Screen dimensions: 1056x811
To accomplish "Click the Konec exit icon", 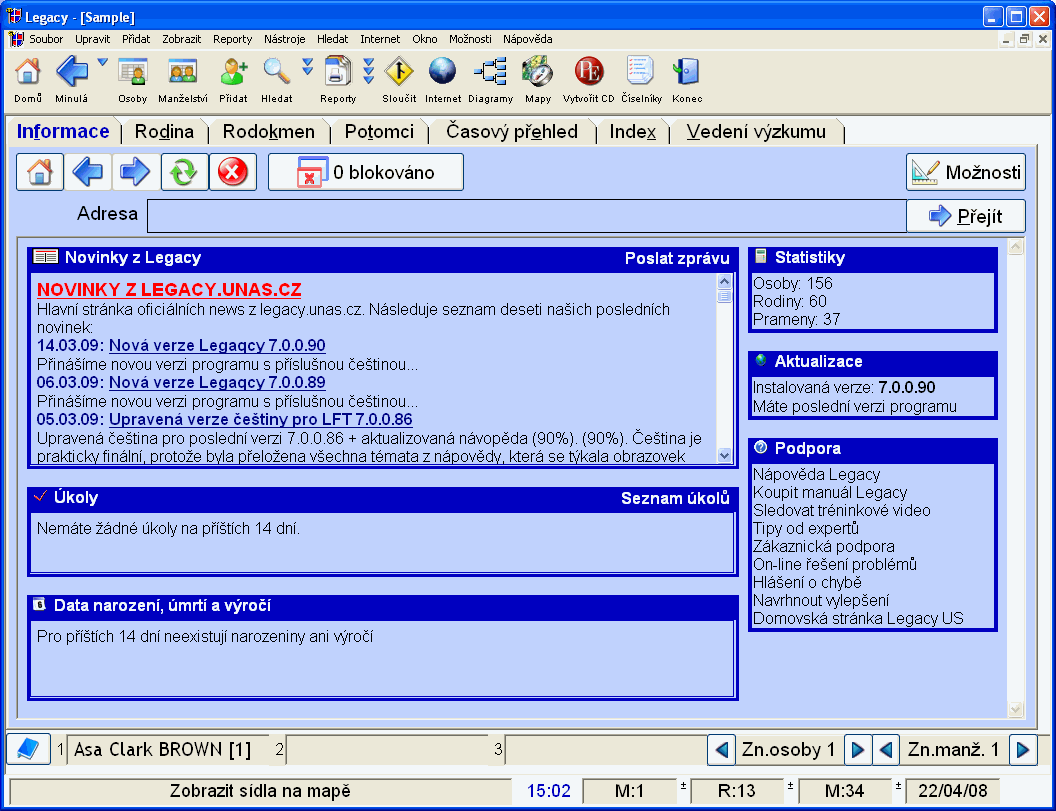I will click(x=687, y=72).
